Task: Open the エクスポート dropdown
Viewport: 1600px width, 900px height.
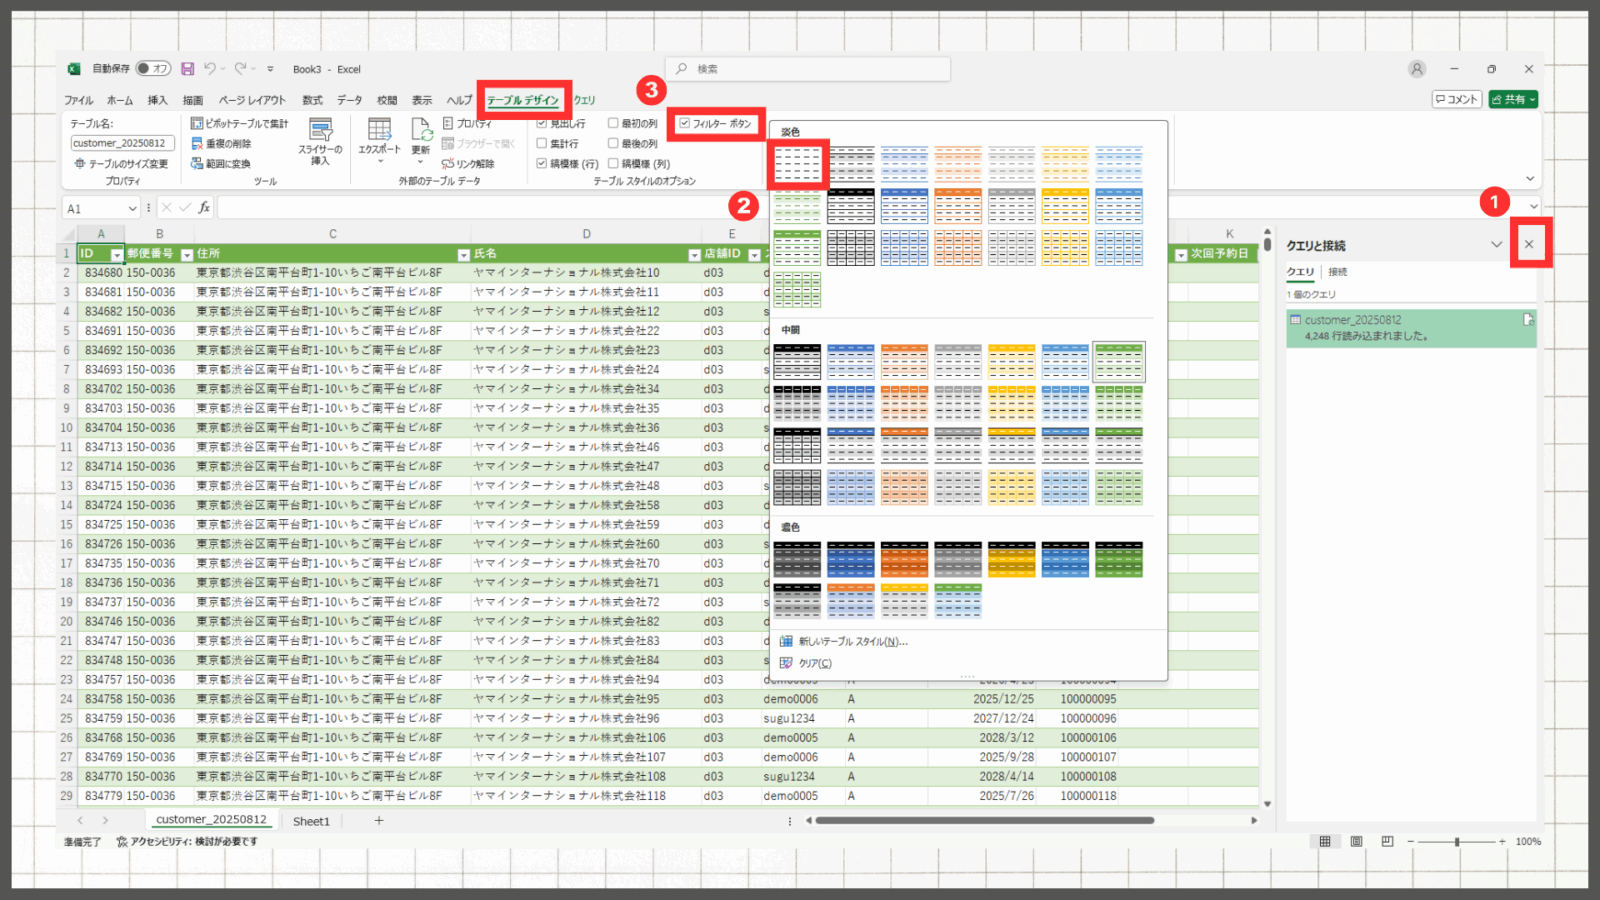Action: point(380,138)
